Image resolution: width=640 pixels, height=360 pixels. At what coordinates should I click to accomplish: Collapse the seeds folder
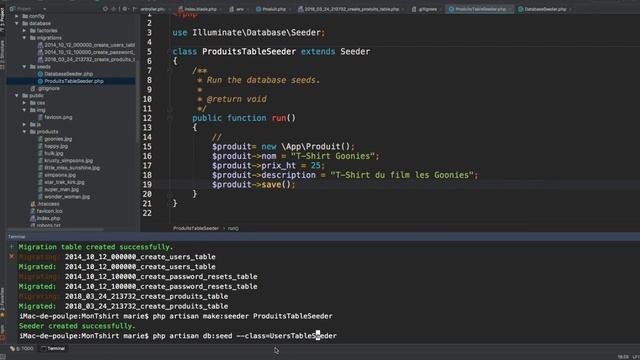[24, 67]
